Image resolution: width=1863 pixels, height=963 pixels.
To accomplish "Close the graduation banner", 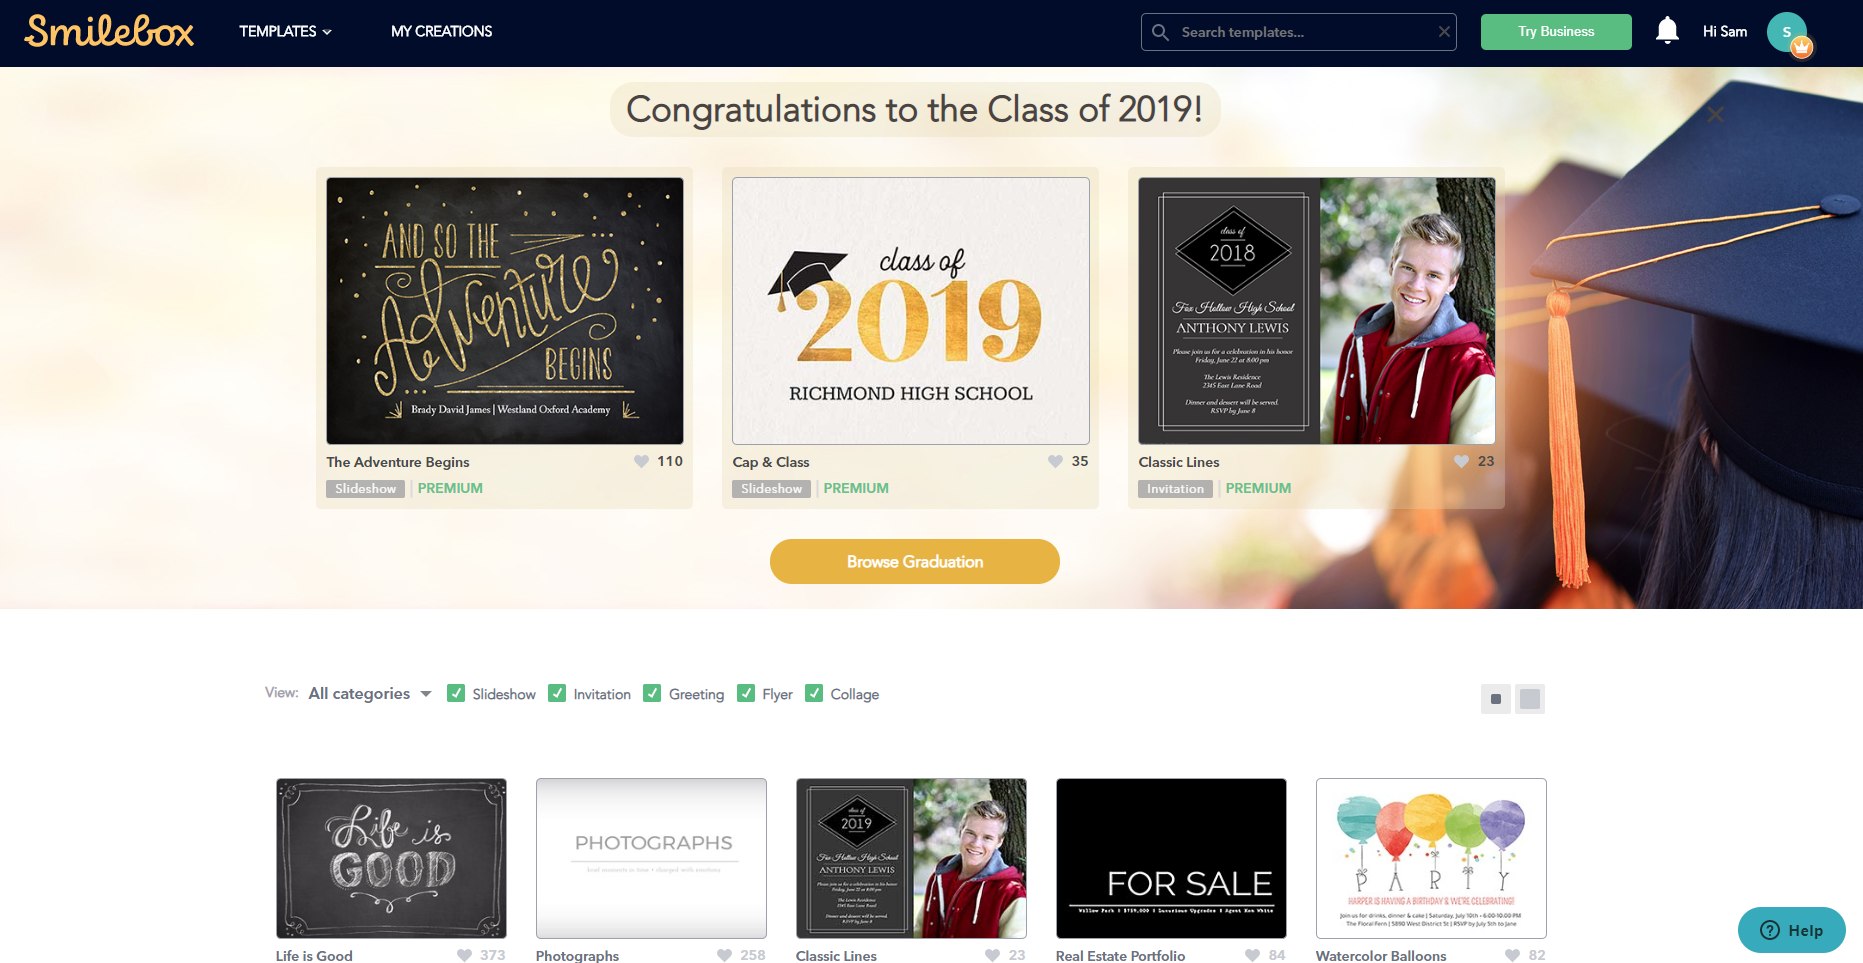I will pos(1715,114).
